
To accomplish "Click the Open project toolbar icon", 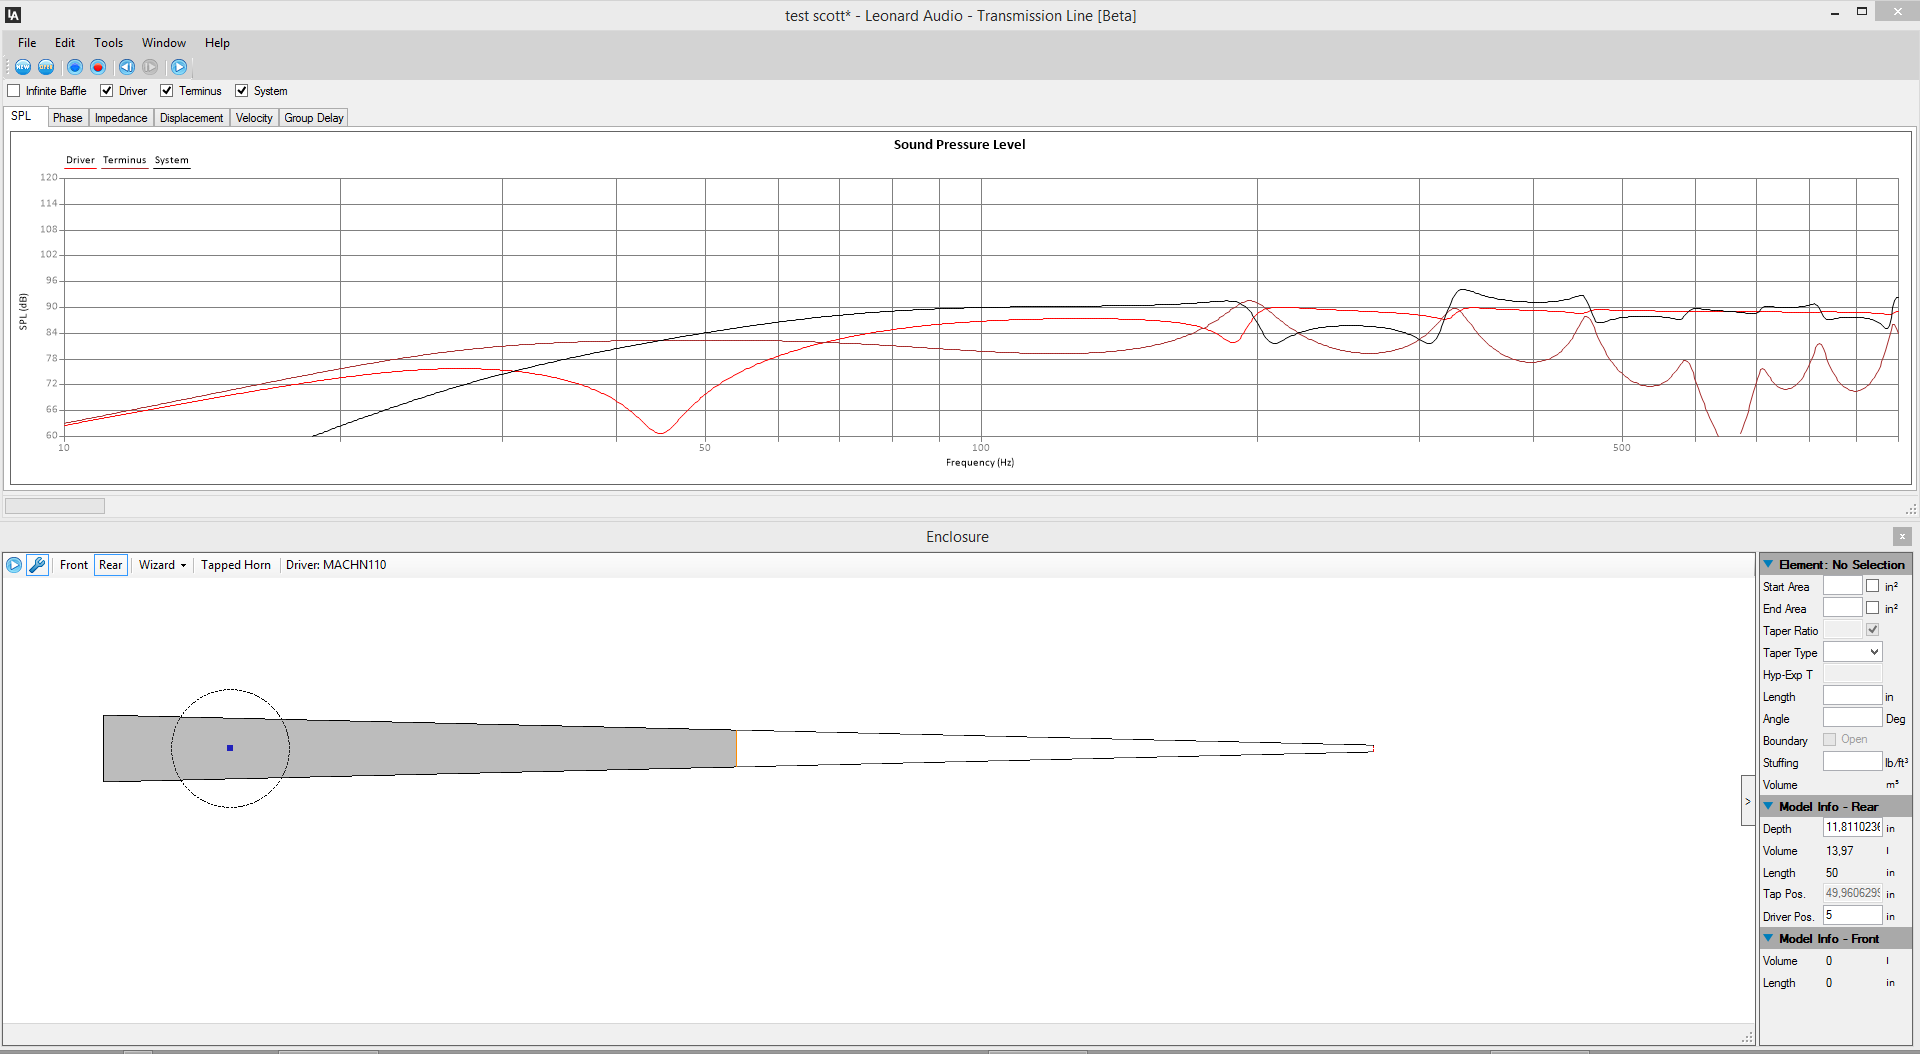I will click(x=46, y=67).
